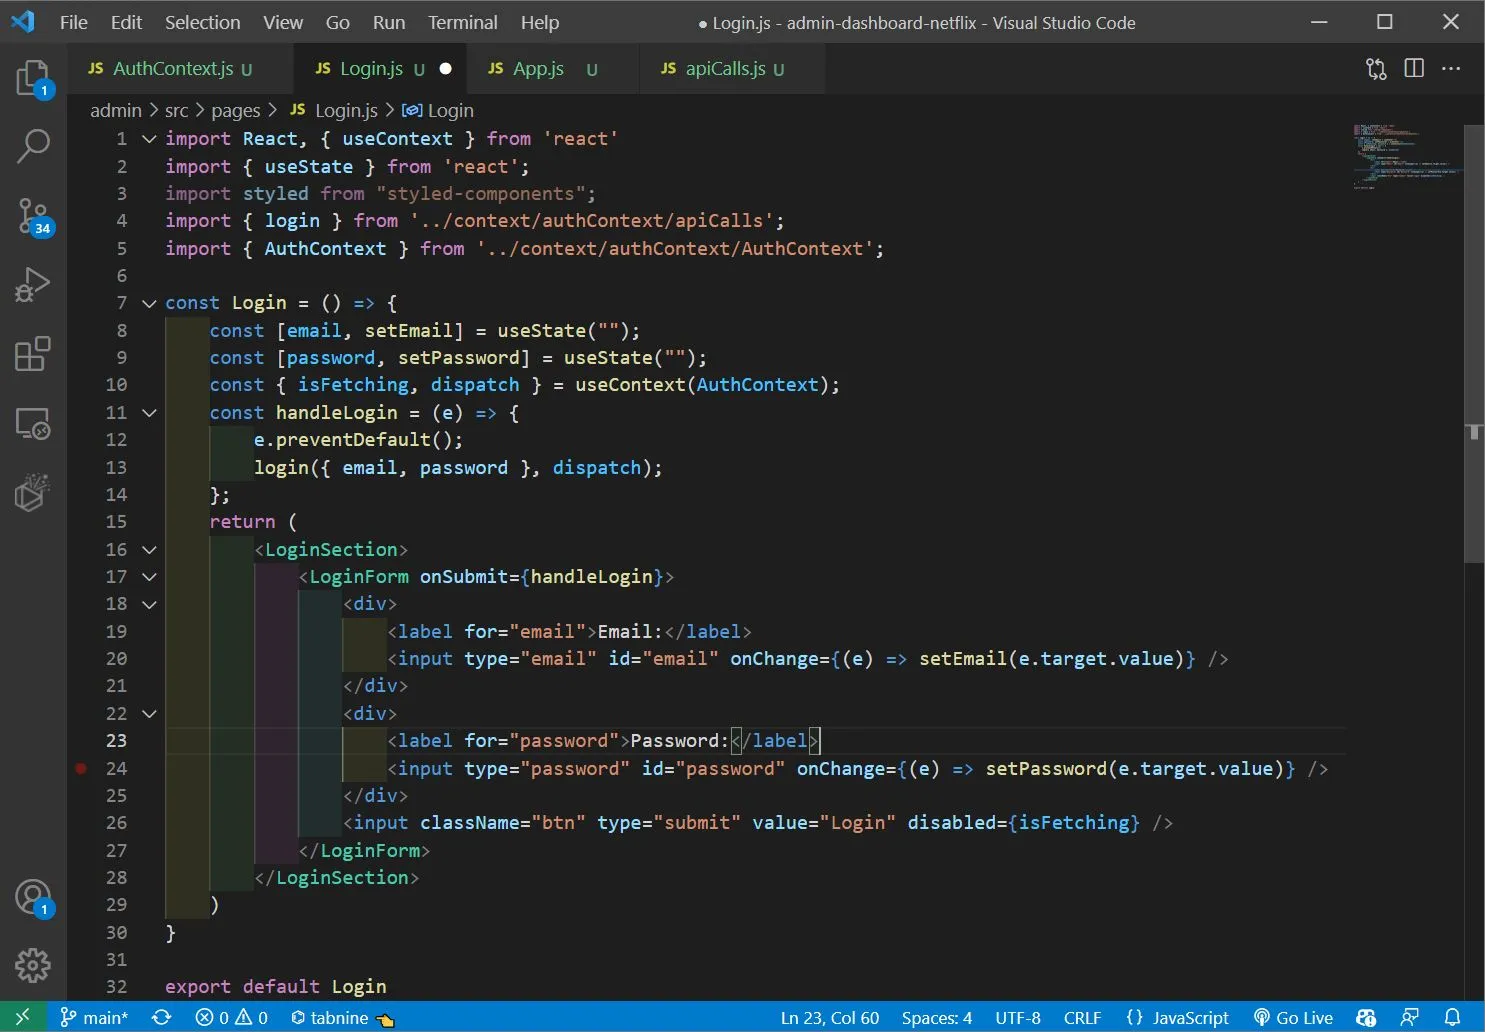Open the Go menu

coord(338,22)
